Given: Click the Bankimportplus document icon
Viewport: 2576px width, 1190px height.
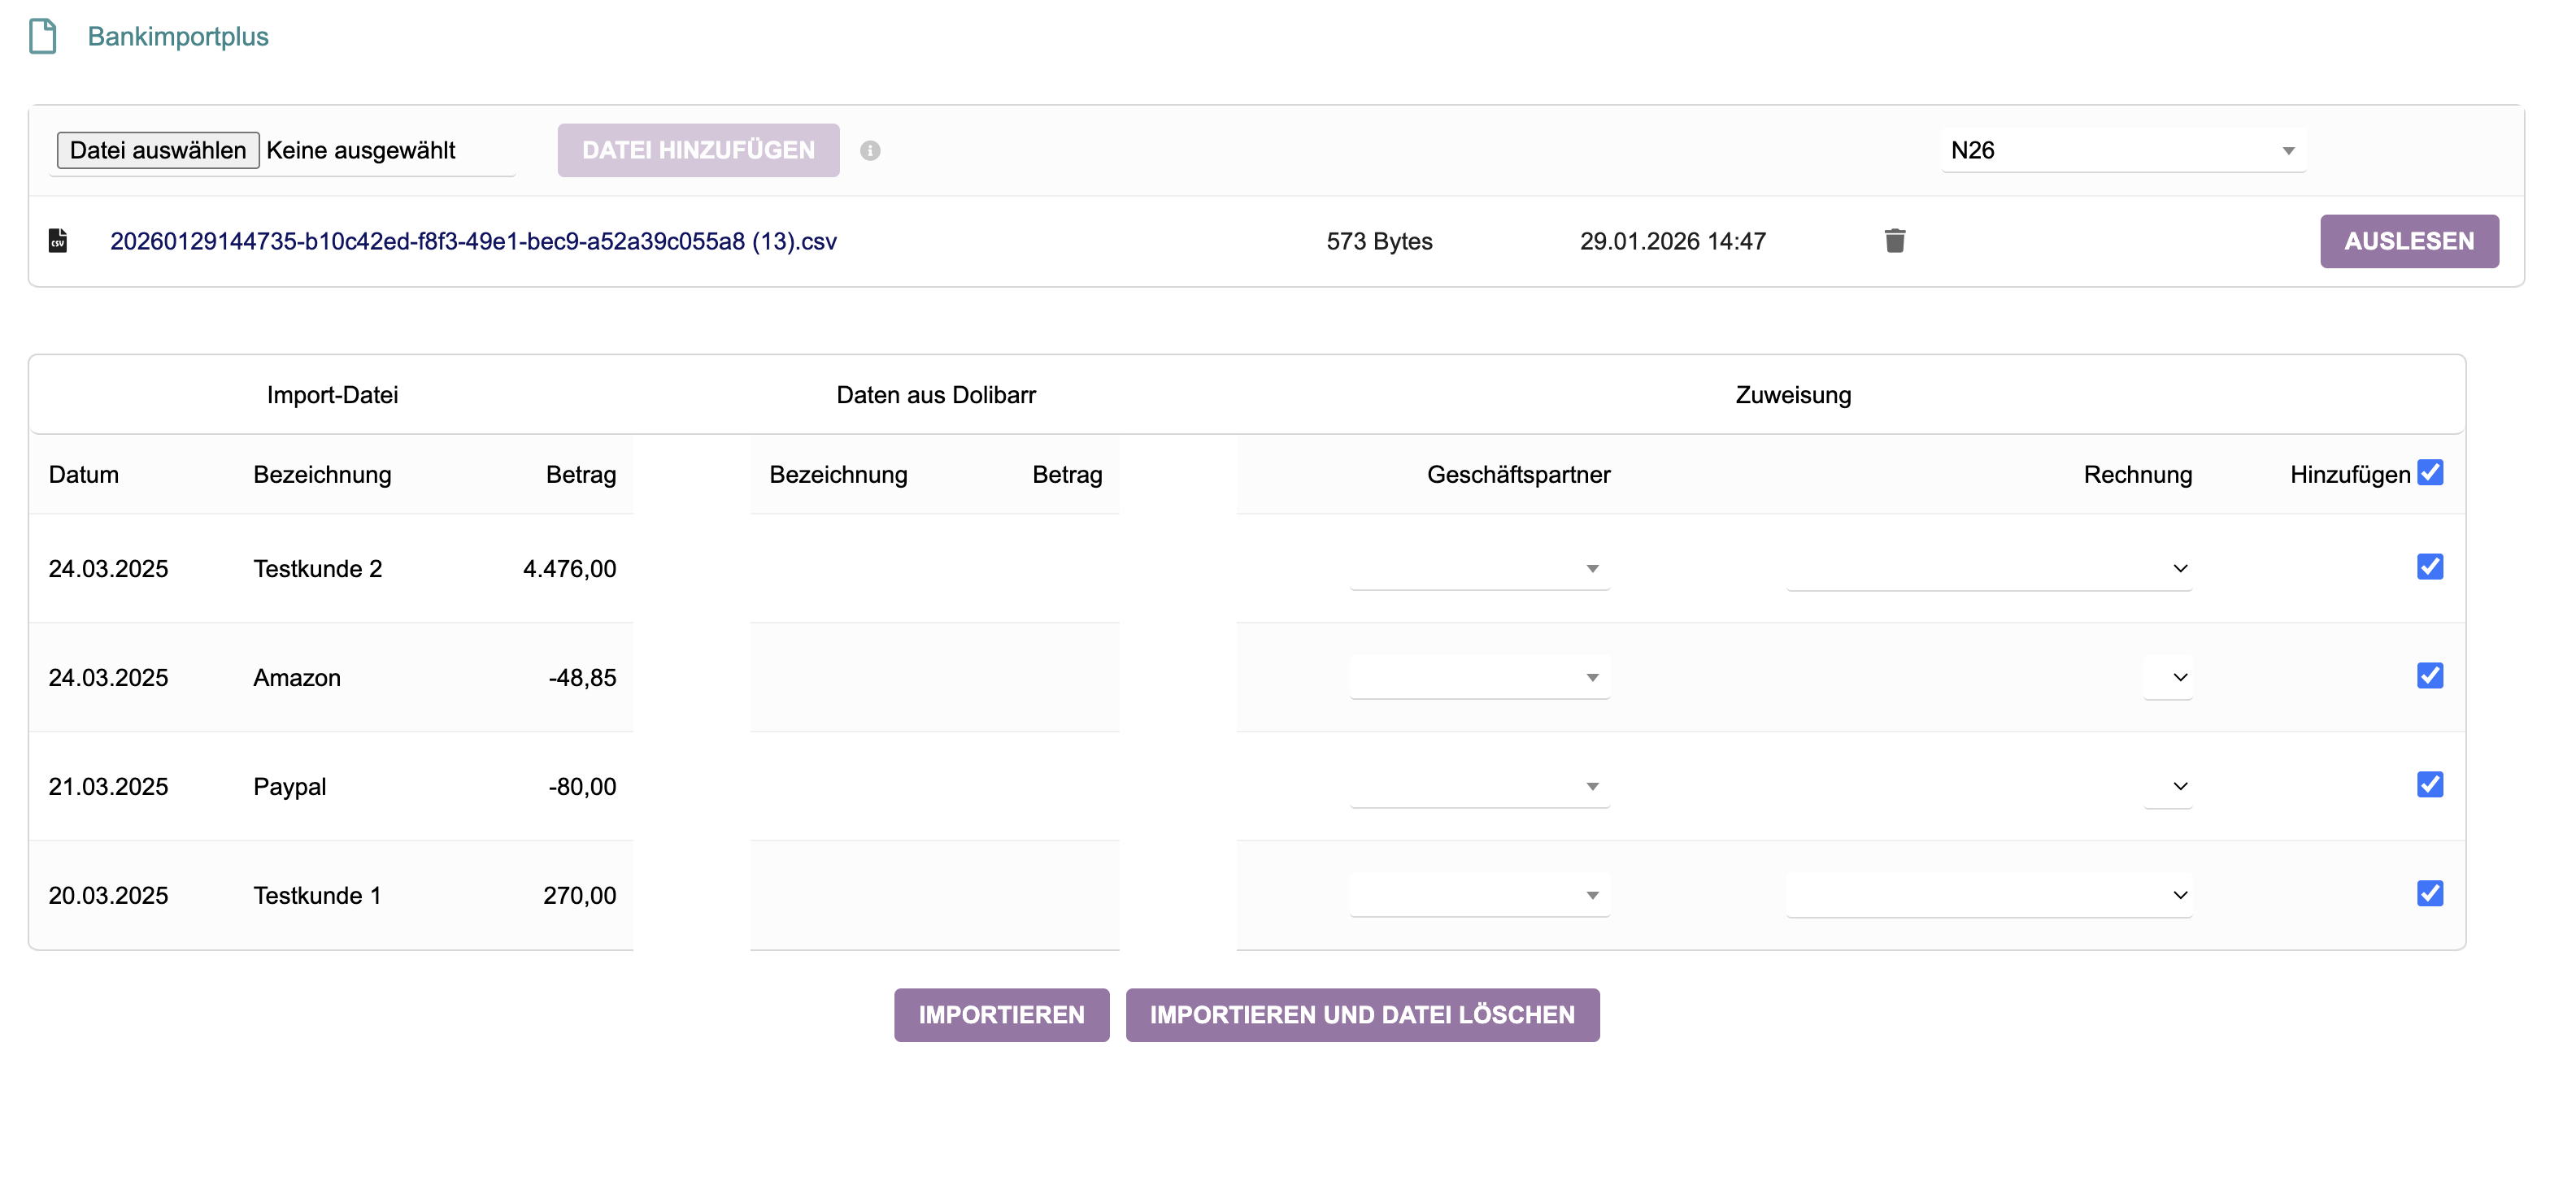Looking at the screenshot, I should point(43,37).
